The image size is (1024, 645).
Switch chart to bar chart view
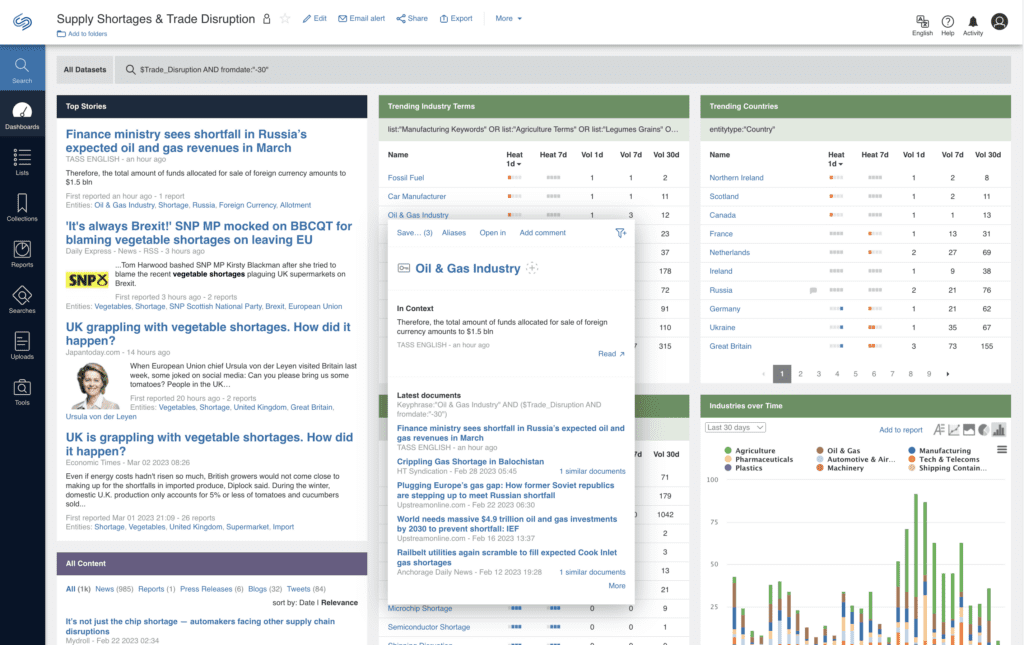click(x=999, y=430)
